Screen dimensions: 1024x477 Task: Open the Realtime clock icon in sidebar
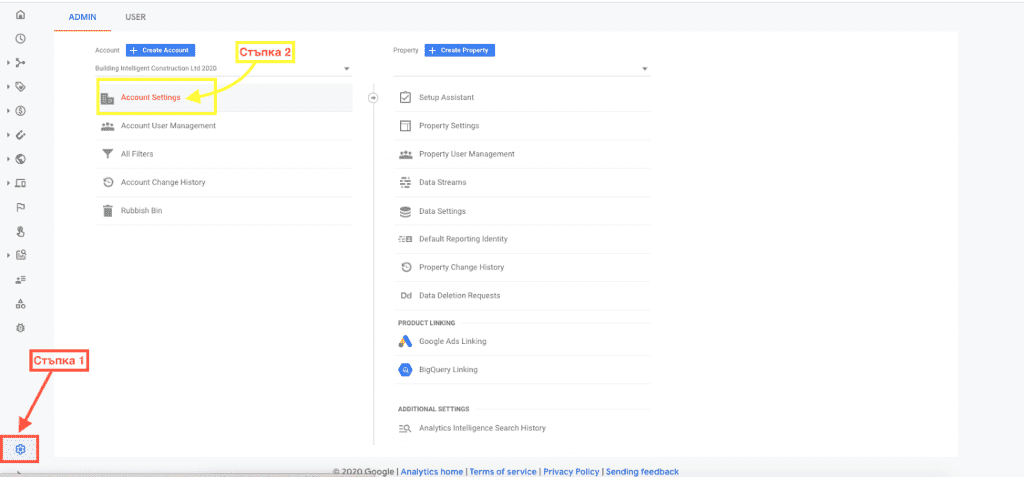point(21,39)
